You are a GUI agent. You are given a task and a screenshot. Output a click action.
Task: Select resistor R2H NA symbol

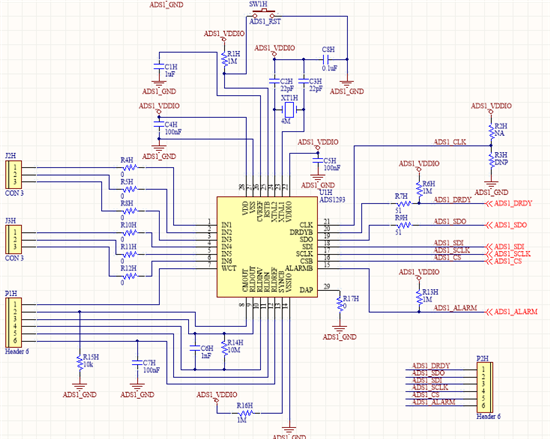coord(491,130)
